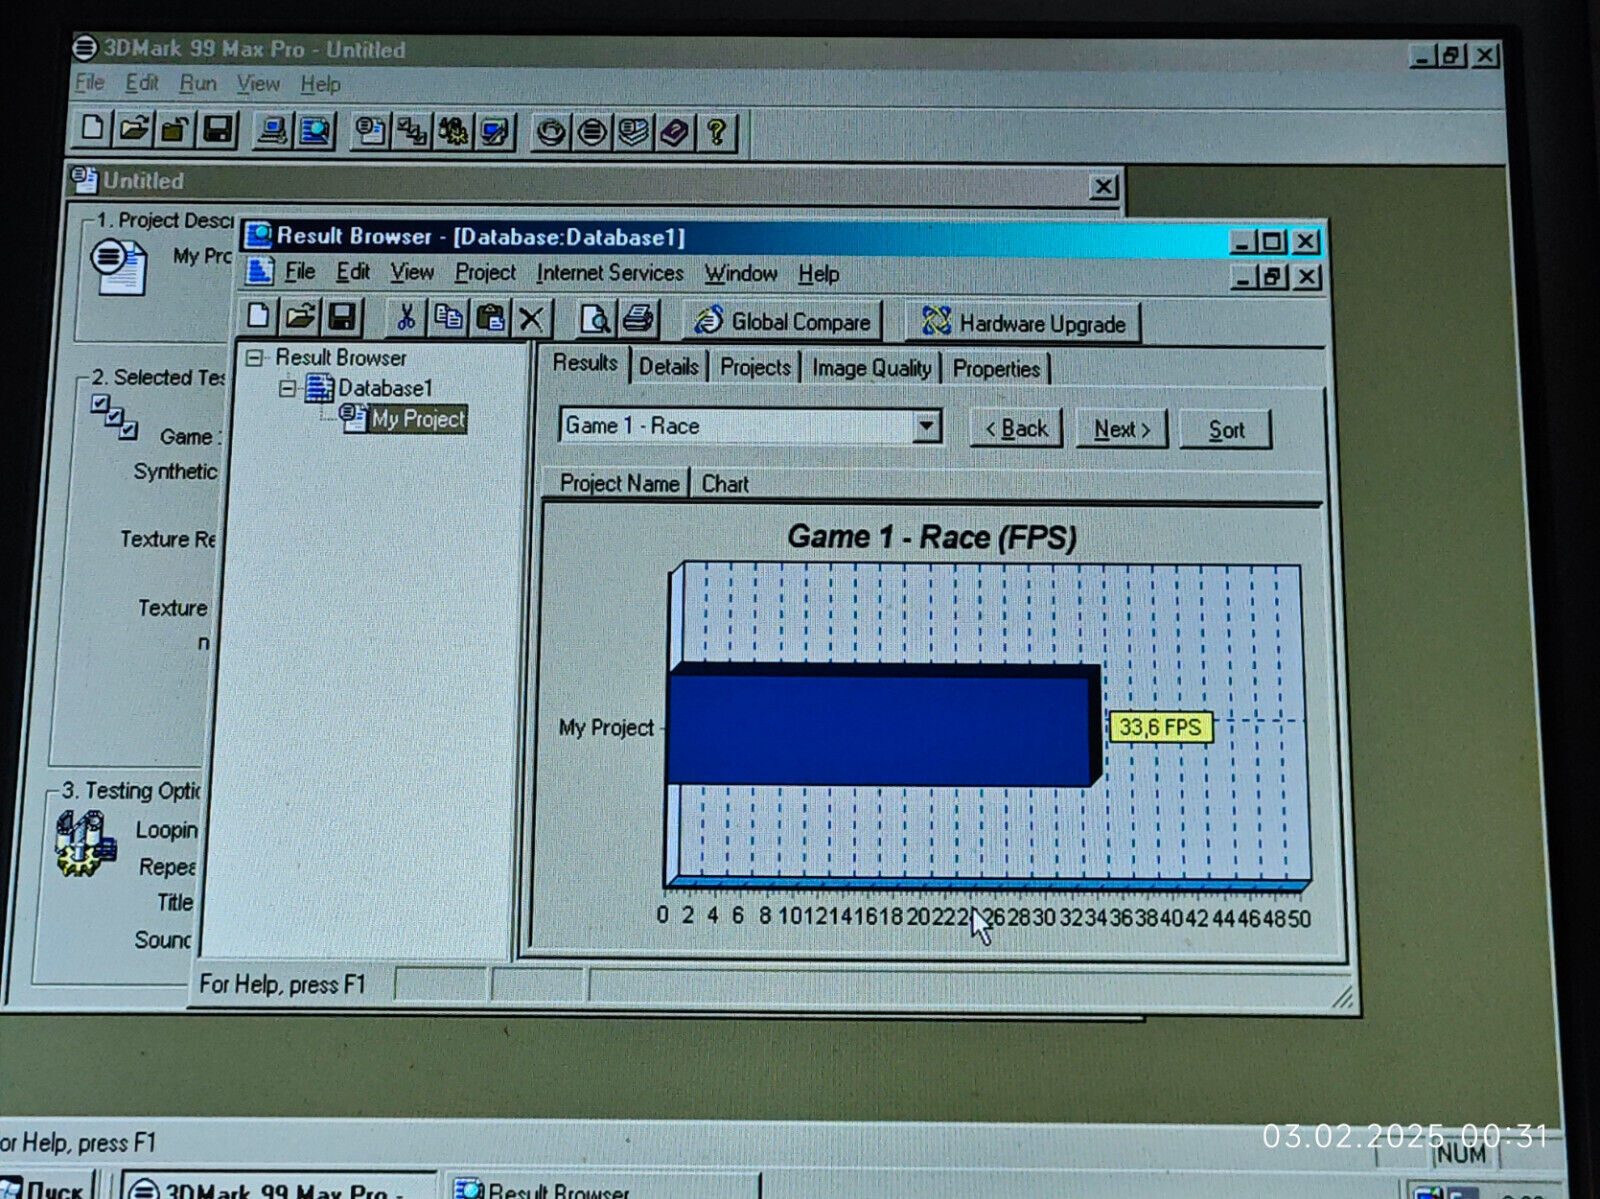Click Selected Tests checkboxes icon in Untitled window
Image resolution: width=1600 pixels, height=1199 pixels.
point(115,417)
